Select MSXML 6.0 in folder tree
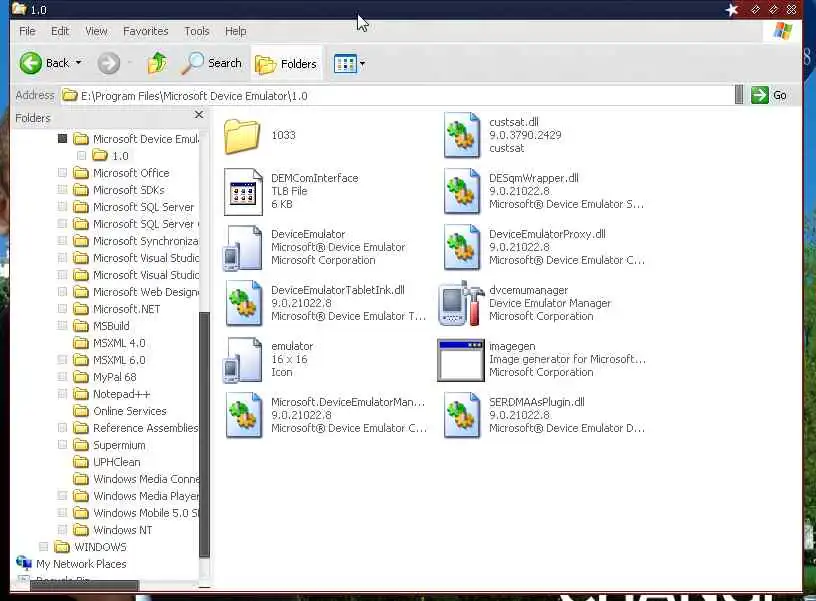This screenshot has height=601, width=816. tap(119, 360)
